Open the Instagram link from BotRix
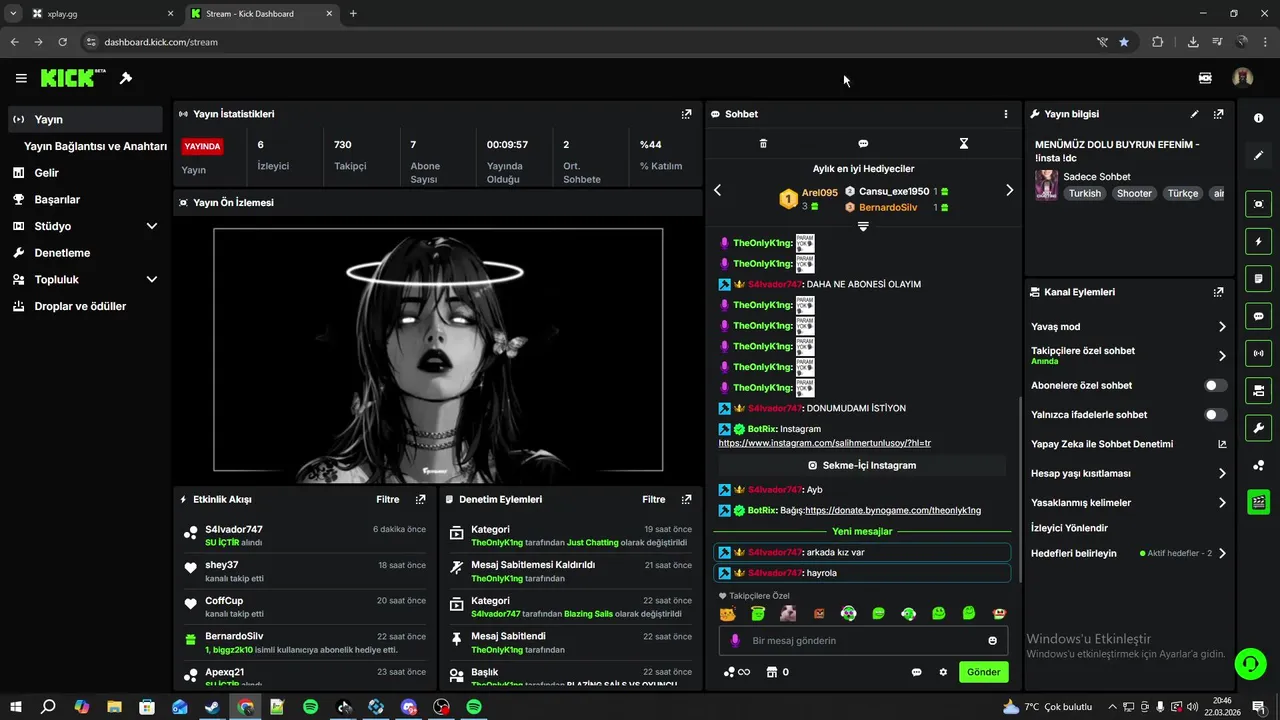 pos(825,442)
